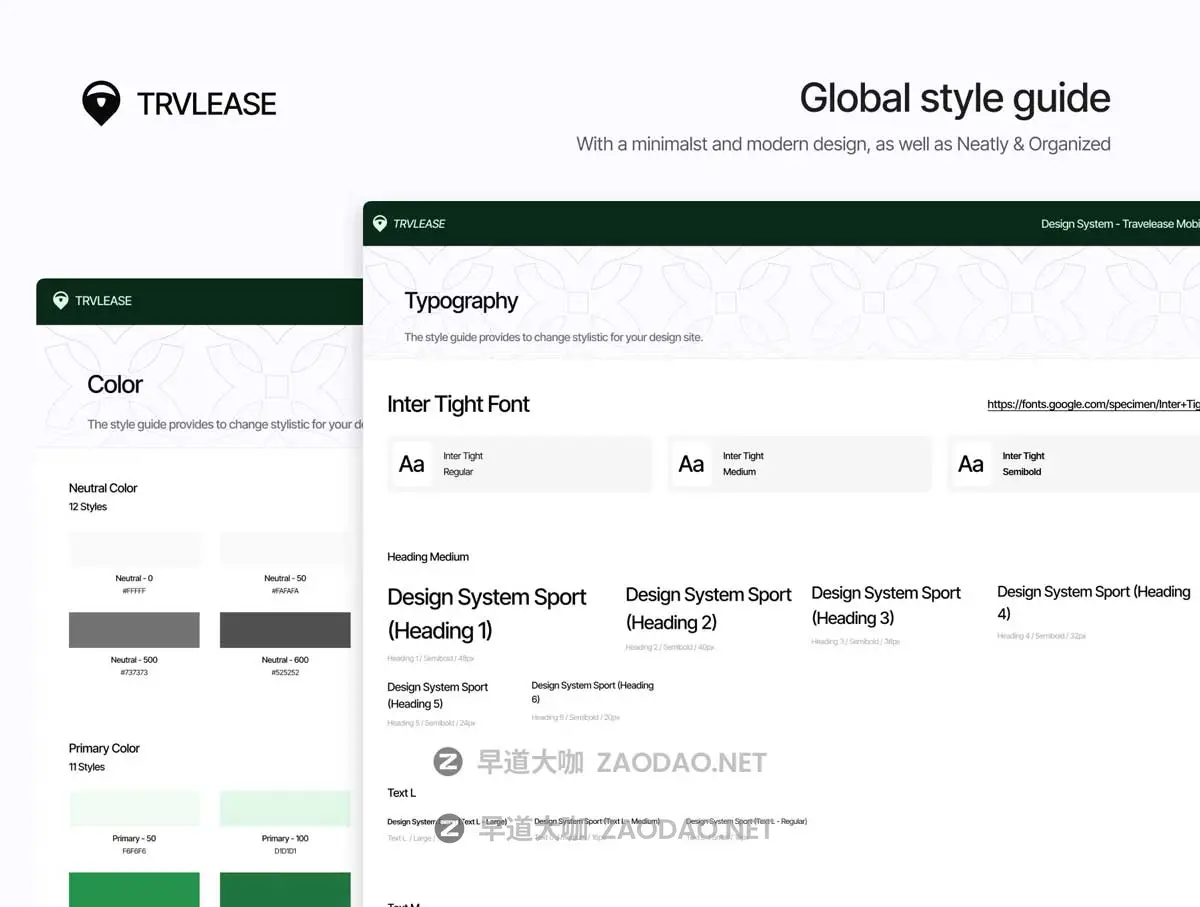Click the Aa icon for Inter Tight Semibold
Viewport: 1200px width, 907px height.
[x=971, y=463]
